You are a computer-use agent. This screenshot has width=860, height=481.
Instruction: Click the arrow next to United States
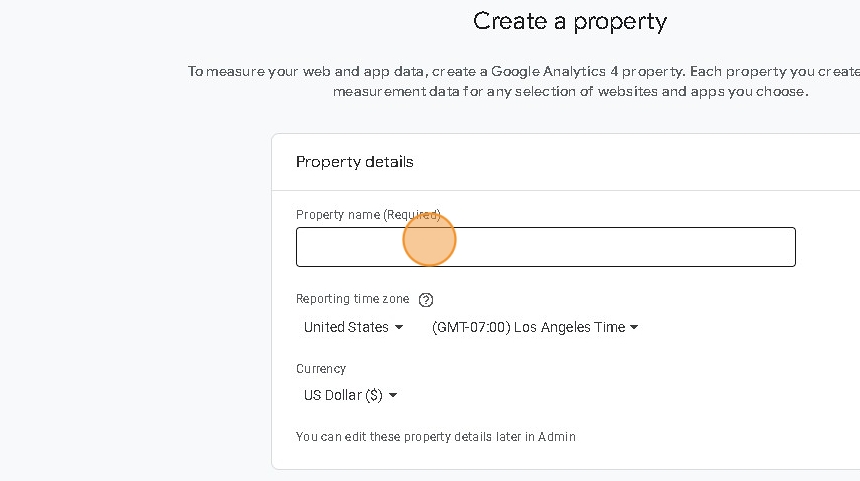click(x=399, y=327)
